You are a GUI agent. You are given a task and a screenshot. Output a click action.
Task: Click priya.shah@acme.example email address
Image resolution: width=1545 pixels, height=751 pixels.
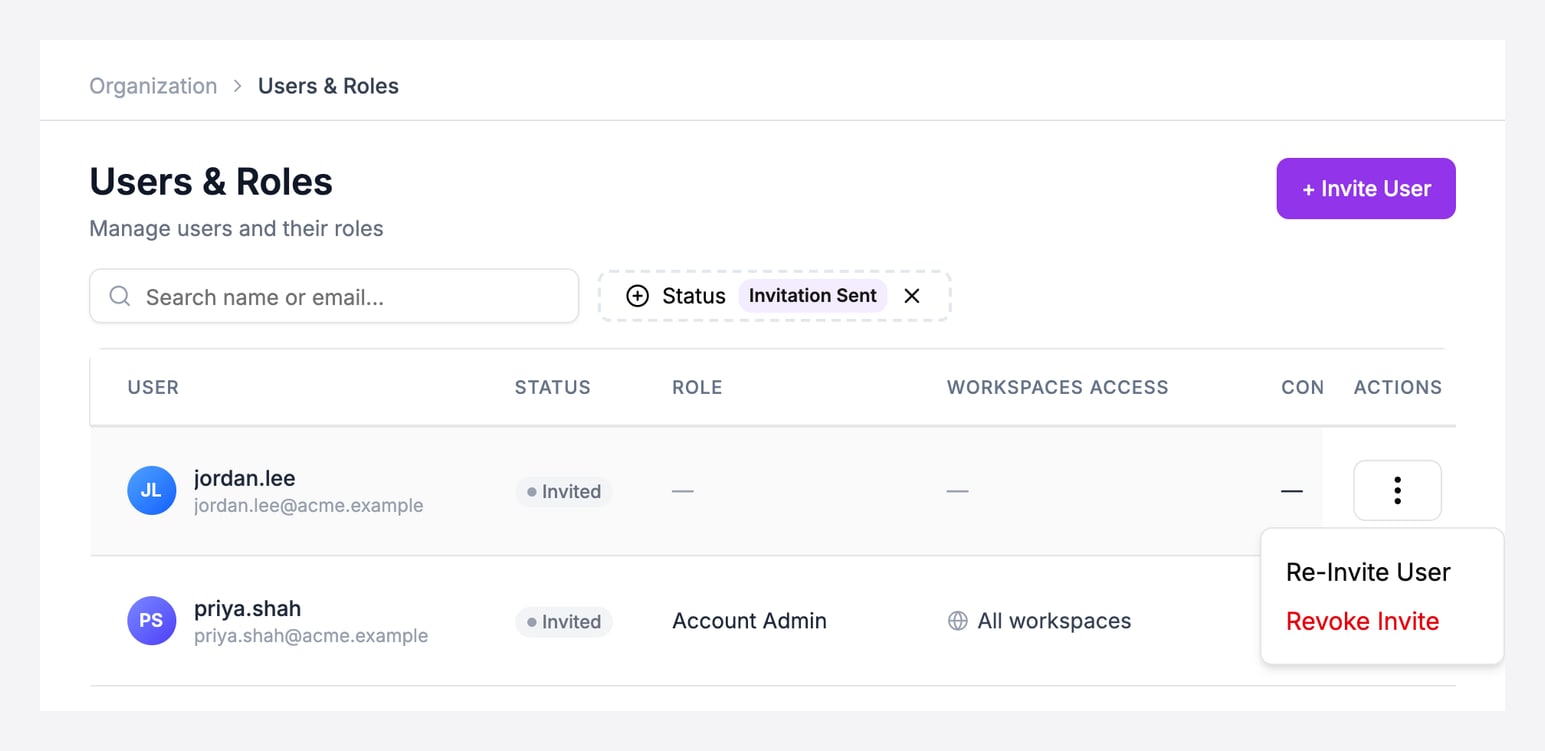point(311,636)
